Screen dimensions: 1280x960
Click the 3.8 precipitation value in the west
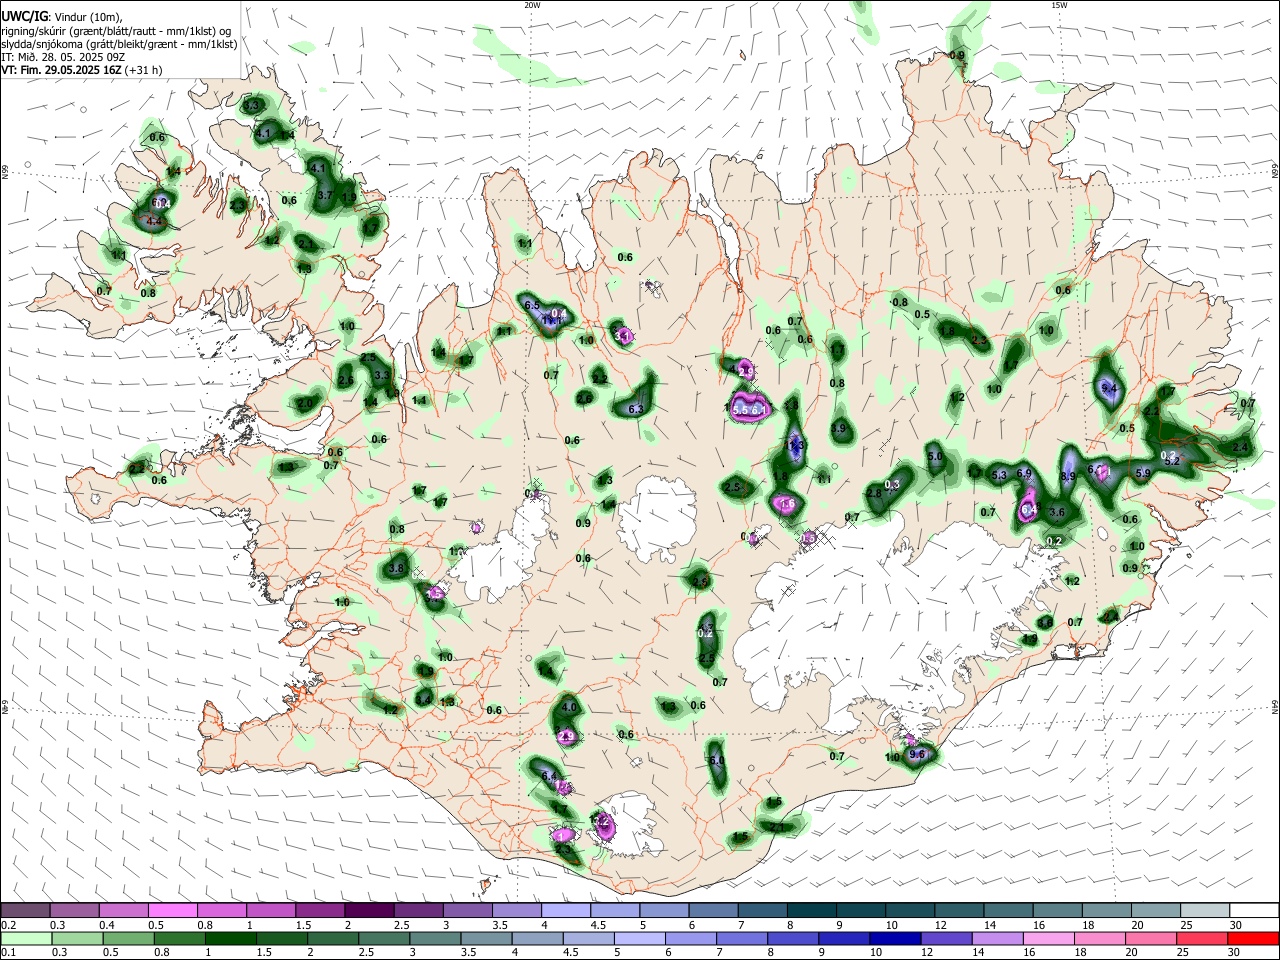(396, 568)
